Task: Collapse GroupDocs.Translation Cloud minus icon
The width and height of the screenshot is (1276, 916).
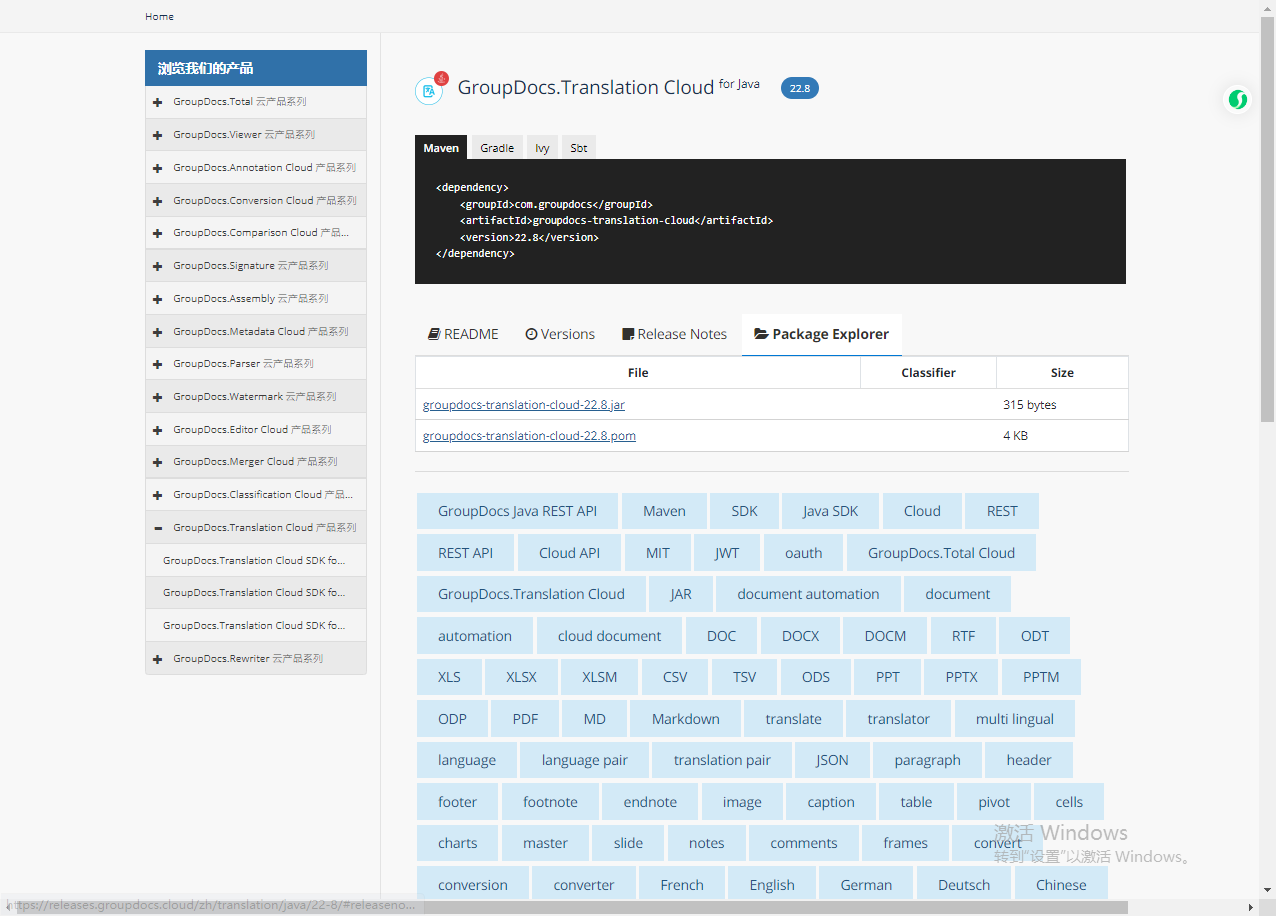Action: 157,528
